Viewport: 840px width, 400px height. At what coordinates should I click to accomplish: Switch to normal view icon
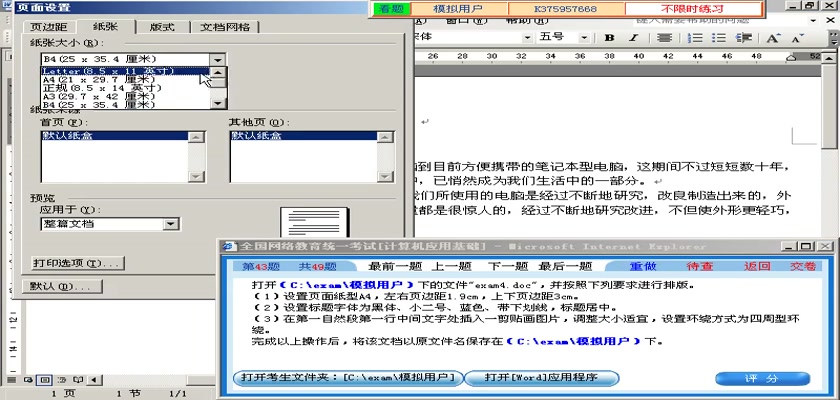[x=11, y=380]
